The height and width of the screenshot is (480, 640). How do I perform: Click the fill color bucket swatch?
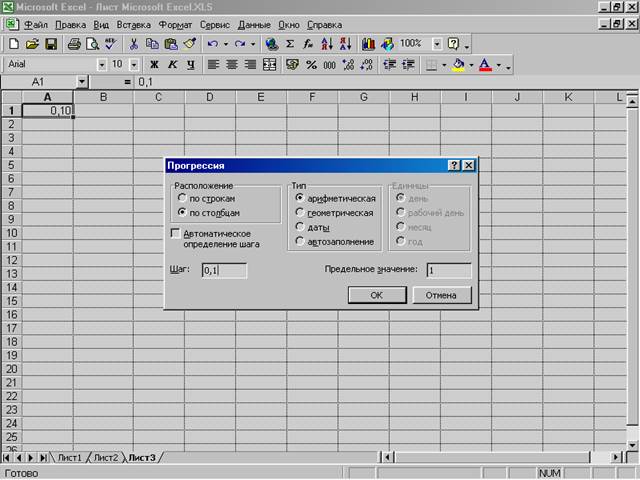point(458,64)
